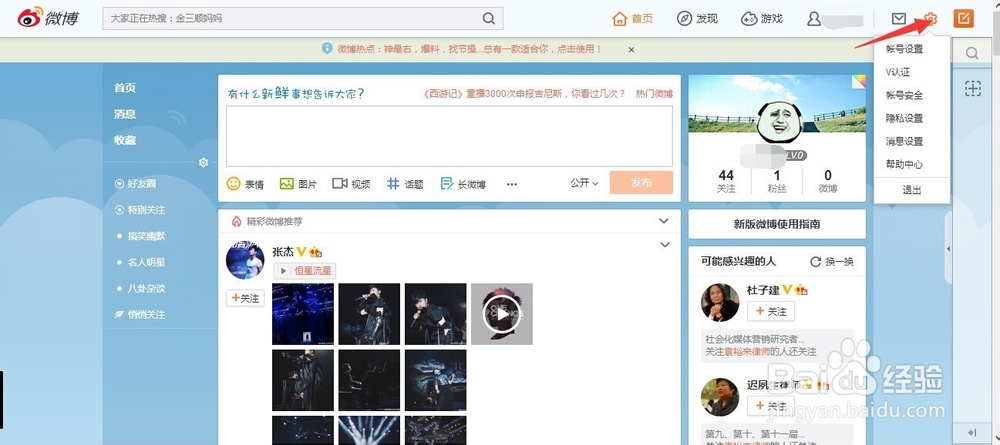
Task: Select 隐私设置 from the settings menu
Action: 904,118
